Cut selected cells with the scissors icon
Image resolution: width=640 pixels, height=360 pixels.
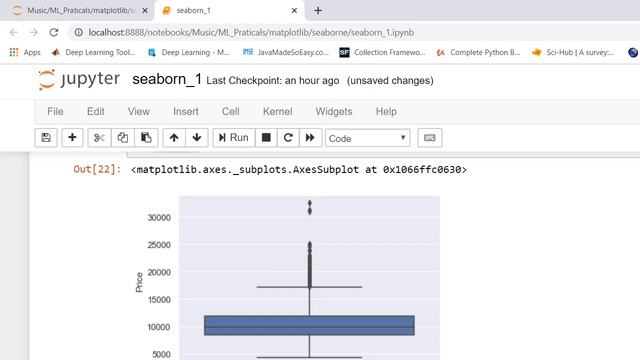(99, 138)
